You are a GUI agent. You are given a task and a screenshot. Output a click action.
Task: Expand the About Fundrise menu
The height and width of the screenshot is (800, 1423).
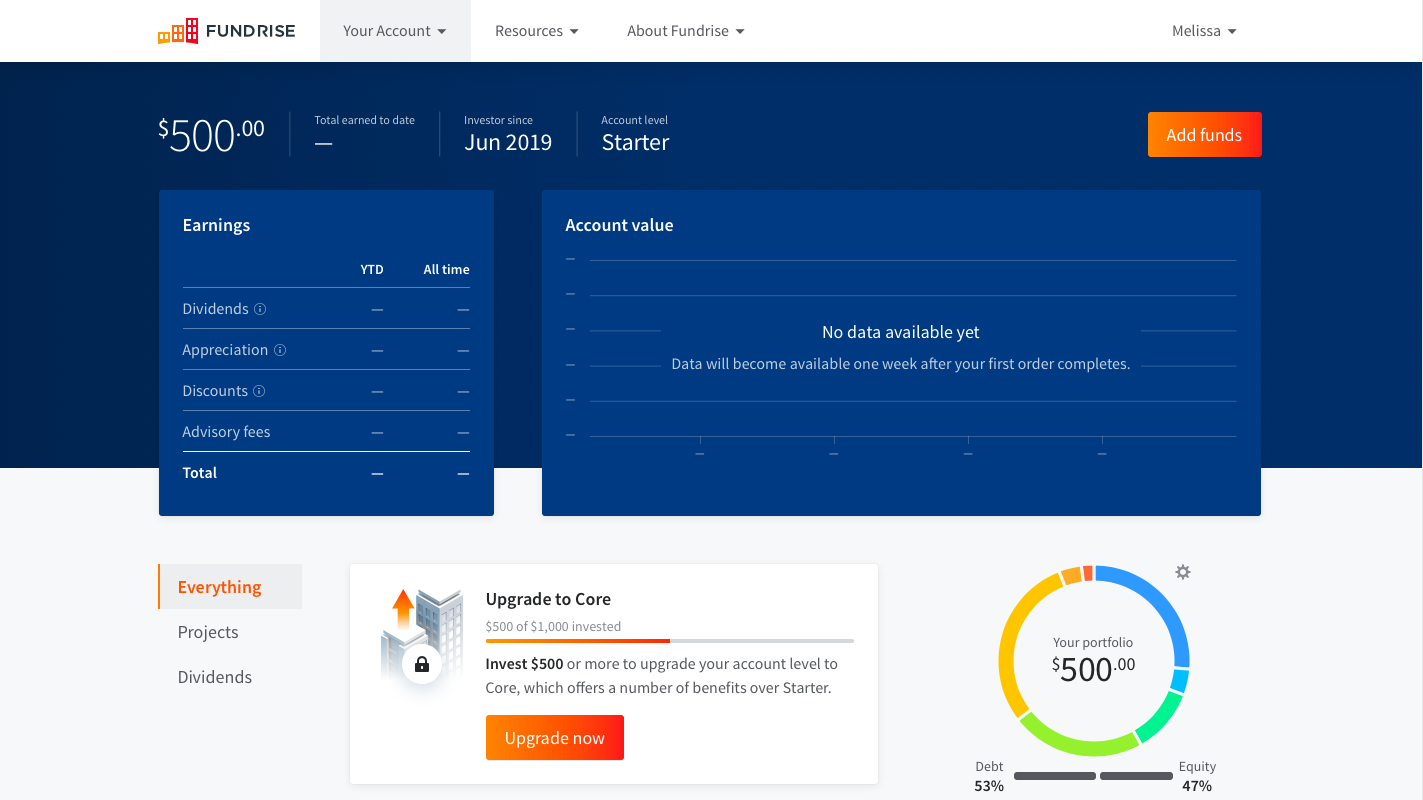(686, 31)
